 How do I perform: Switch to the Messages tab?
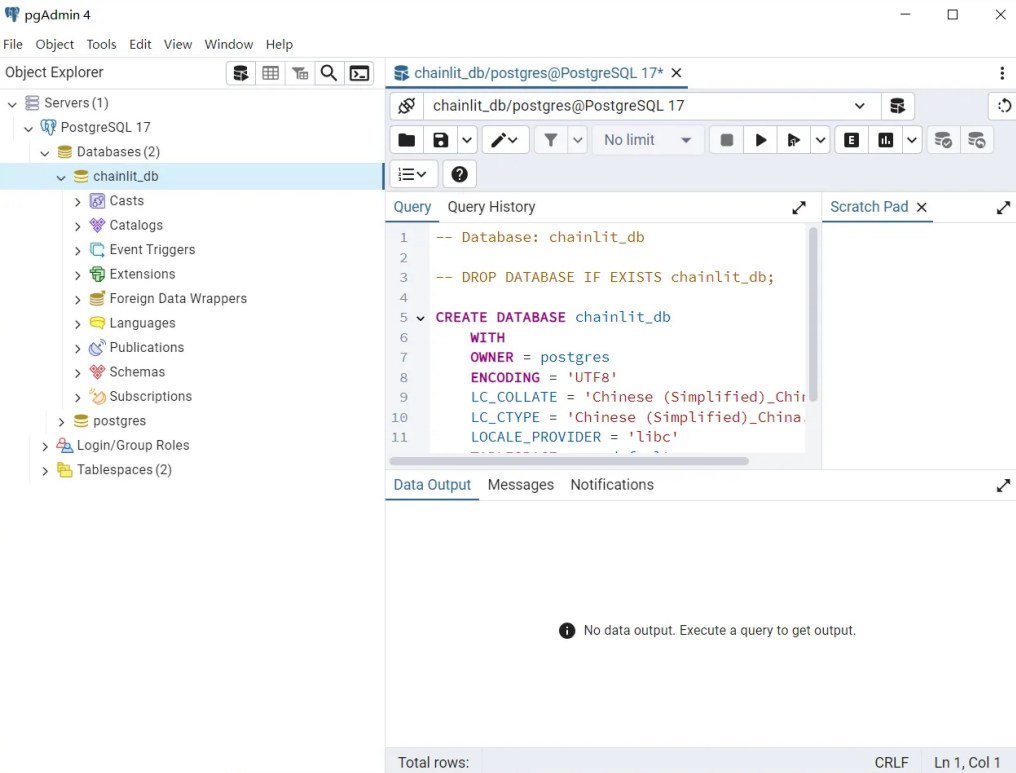tap(520, 485)
